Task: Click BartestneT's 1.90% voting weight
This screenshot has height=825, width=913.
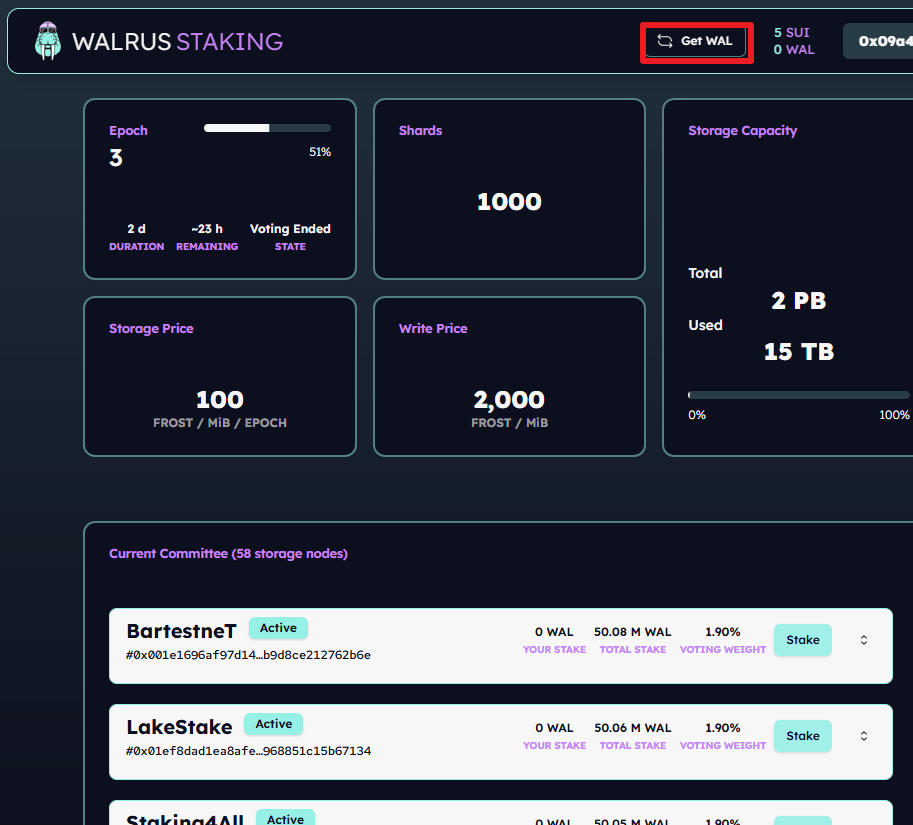Action: click(x=723, y=632)
